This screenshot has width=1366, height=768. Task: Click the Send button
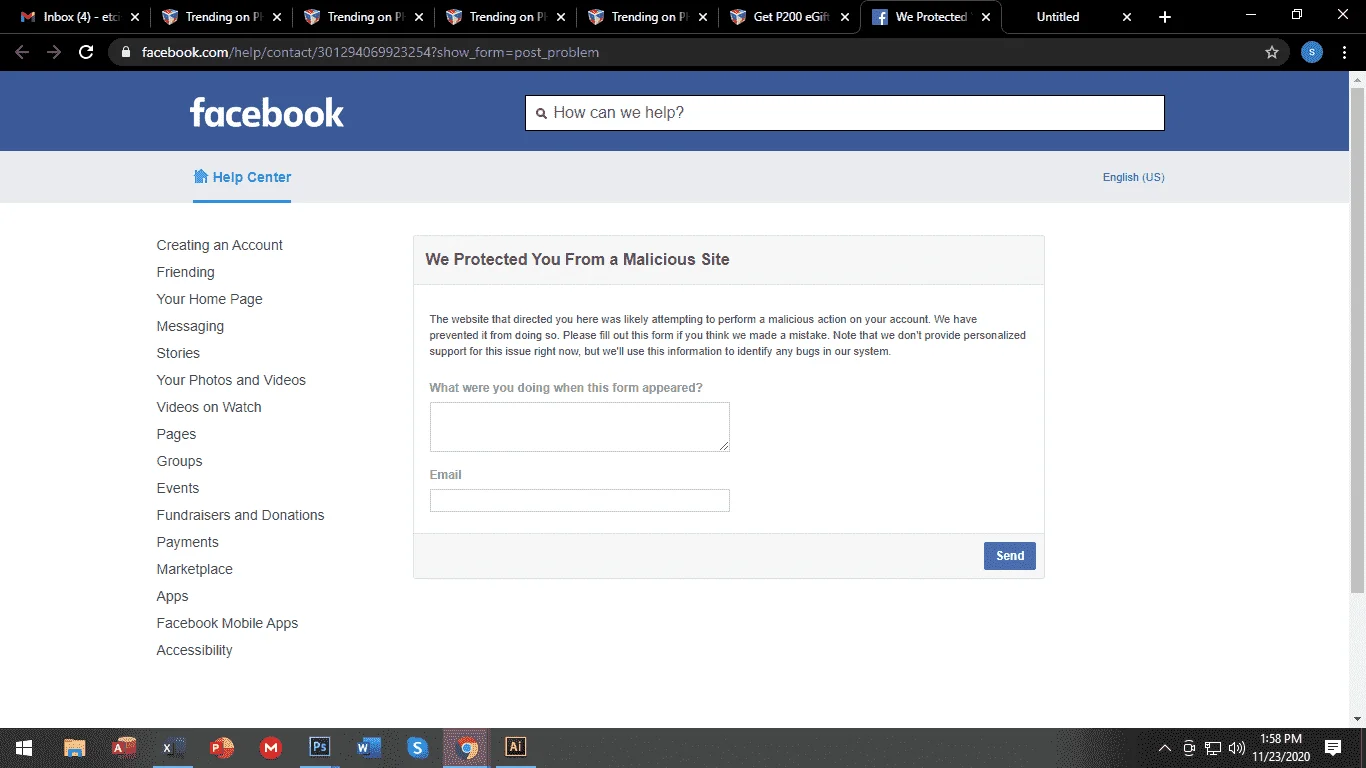click(1010, 556)
